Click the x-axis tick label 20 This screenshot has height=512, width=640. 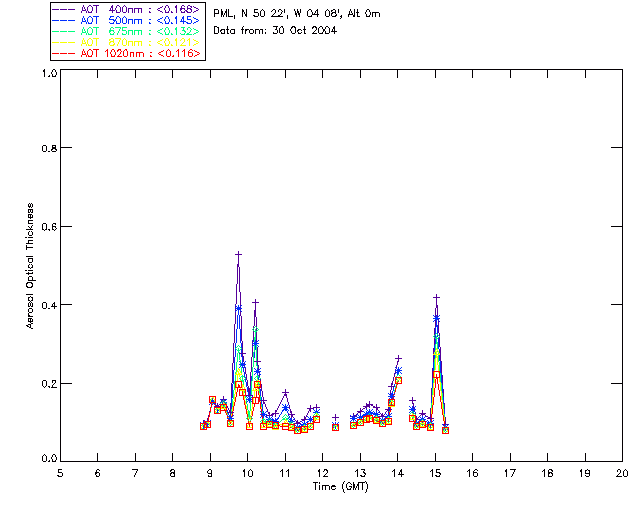[622, 473]
